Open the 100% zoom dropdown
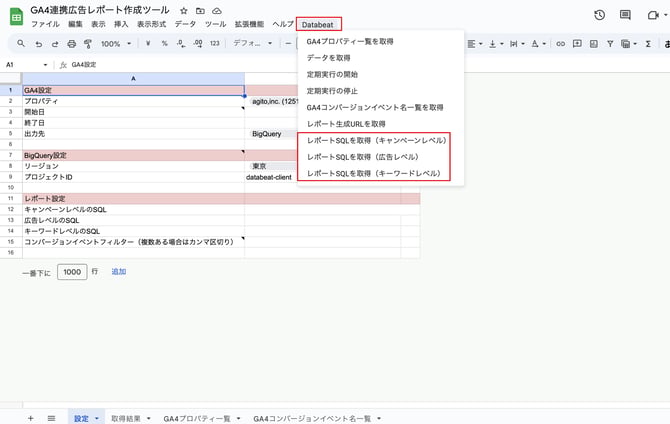The image size is (670, 424). pyautogui.click(x=116, y=44)
